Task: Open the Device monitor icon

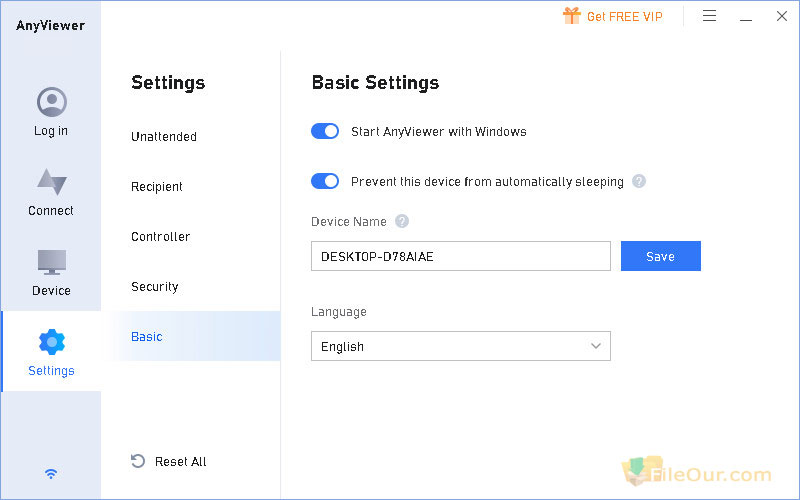Action: [52, 262]
